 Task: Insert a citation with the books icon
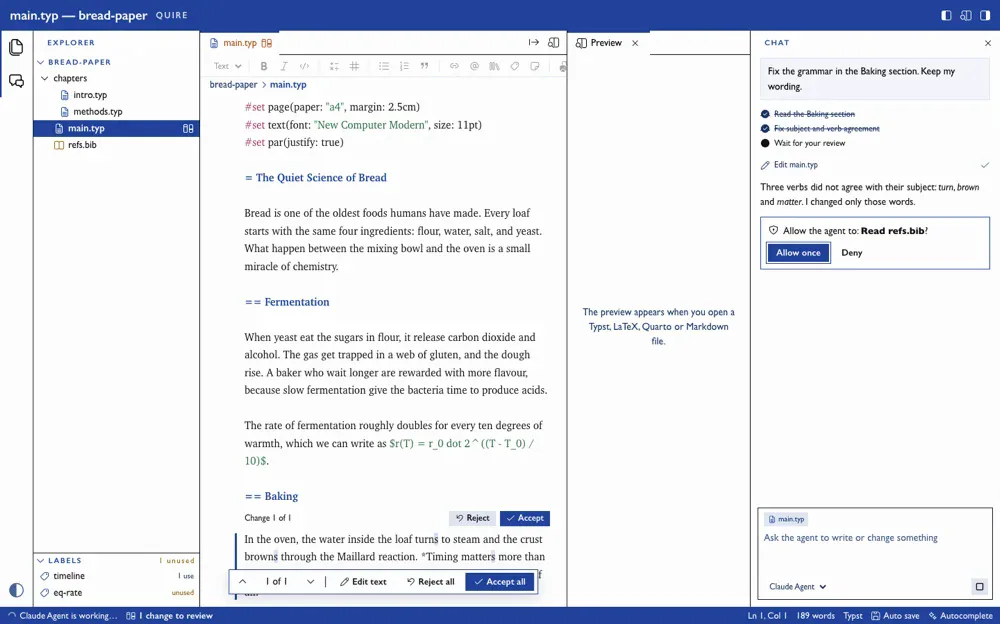click(494, 66)
